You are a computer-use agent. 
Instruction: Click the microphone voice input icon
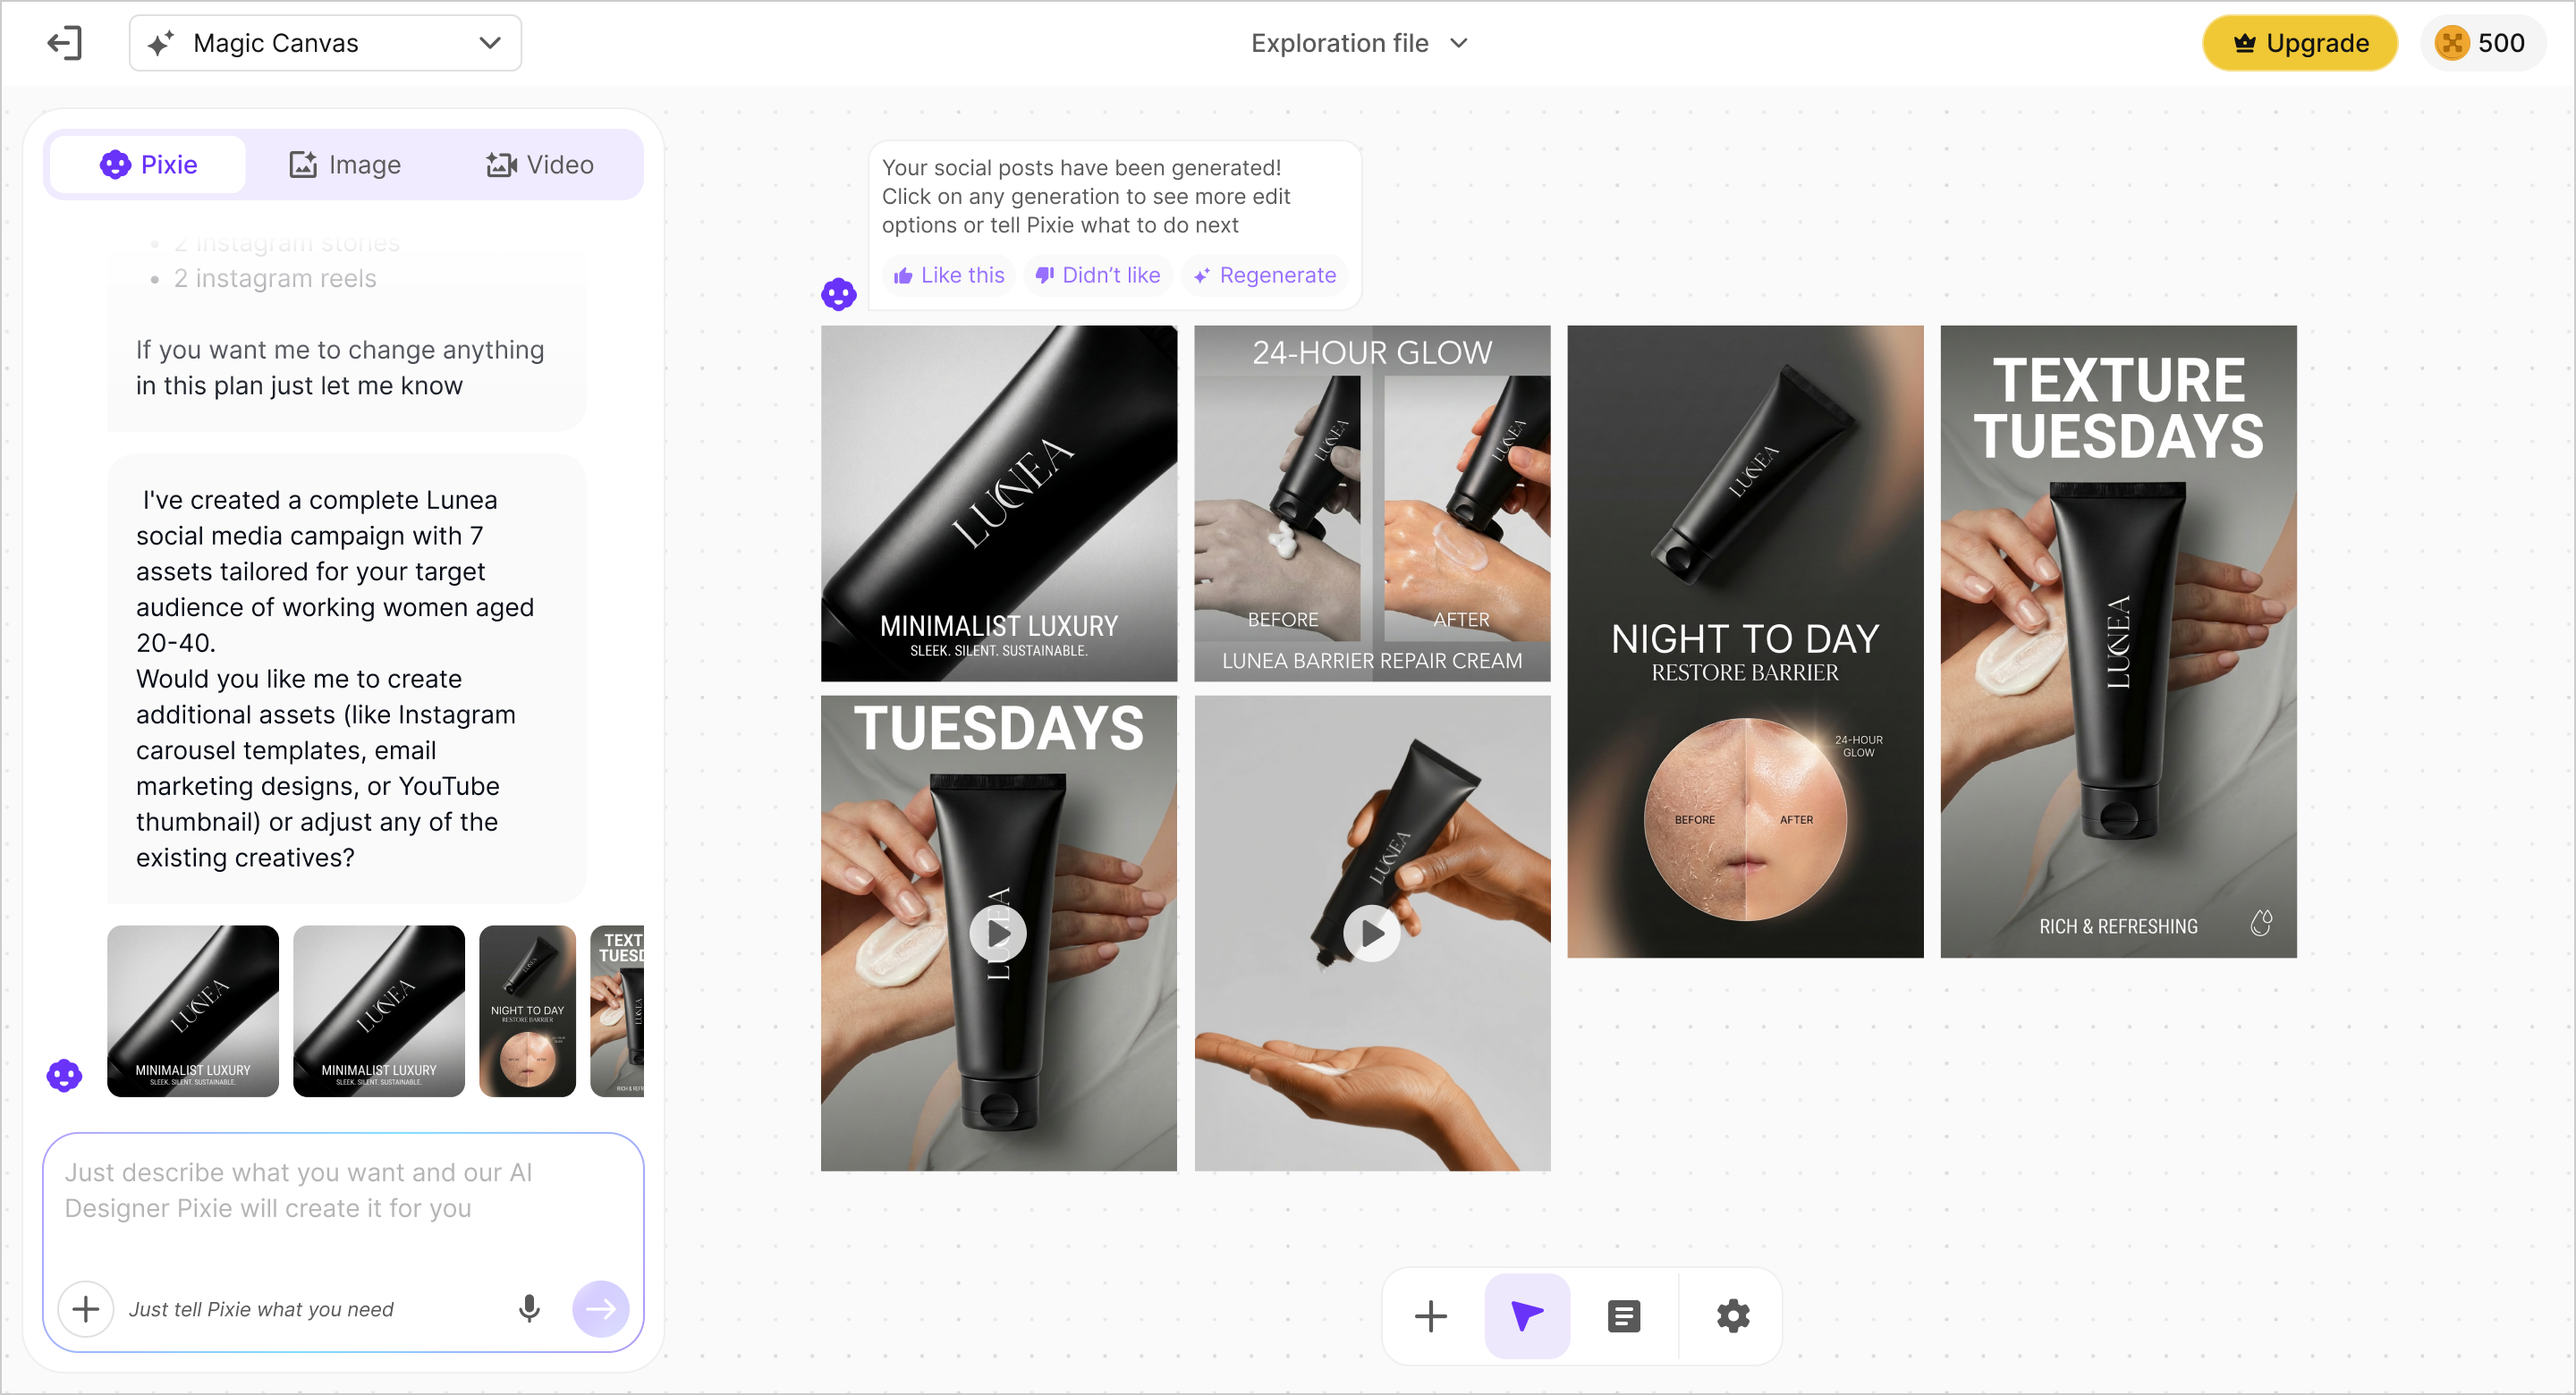click(529, 1308)
